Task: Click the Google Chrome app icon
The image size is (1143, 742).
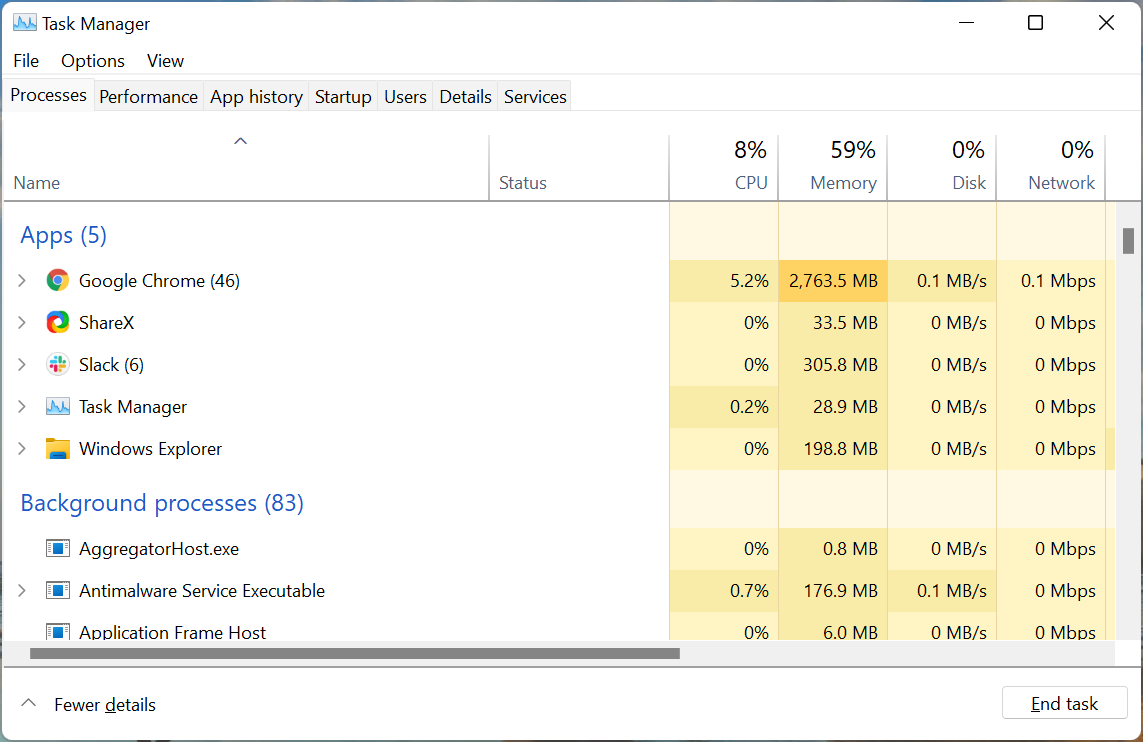Action: click(57, 280)
